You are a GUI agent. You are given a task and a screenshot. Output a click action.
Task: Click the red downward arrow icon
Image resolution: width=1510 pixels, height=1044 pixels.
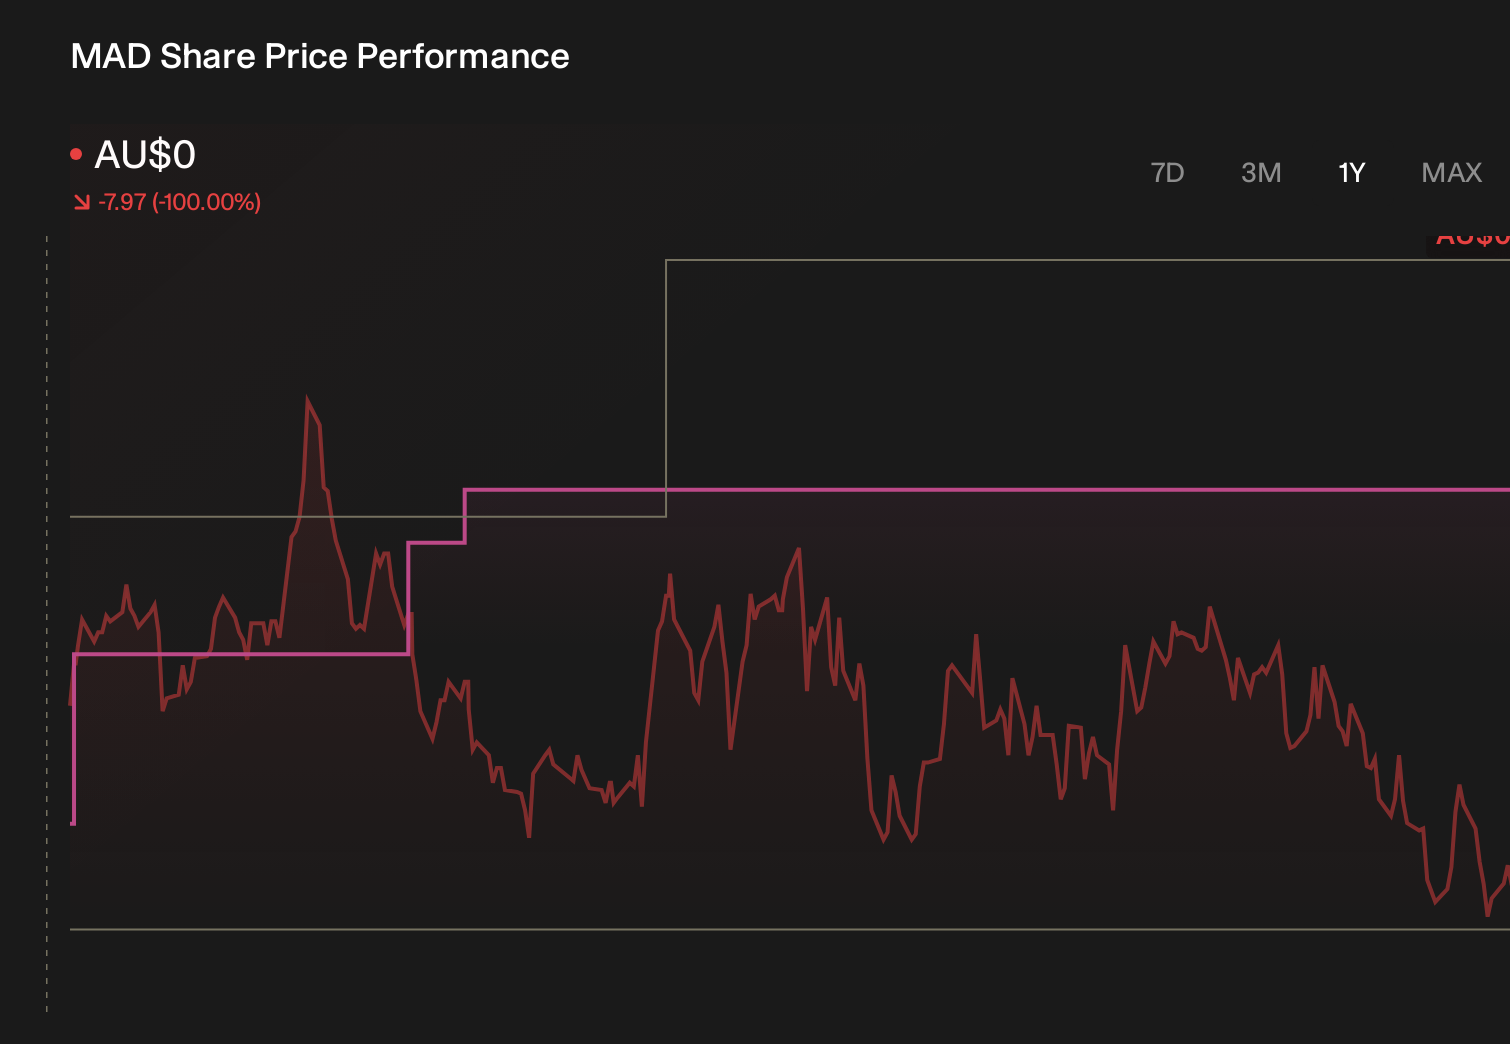tap(82, 202)
